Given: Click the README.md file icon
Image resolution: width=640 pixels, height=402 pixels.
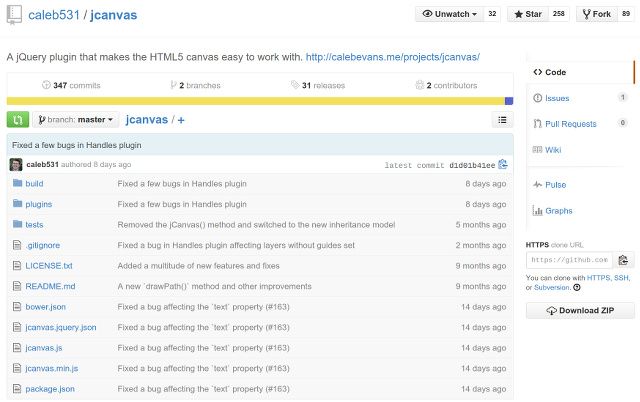Looking at the screenshot, I should click(x=17, y=286).
